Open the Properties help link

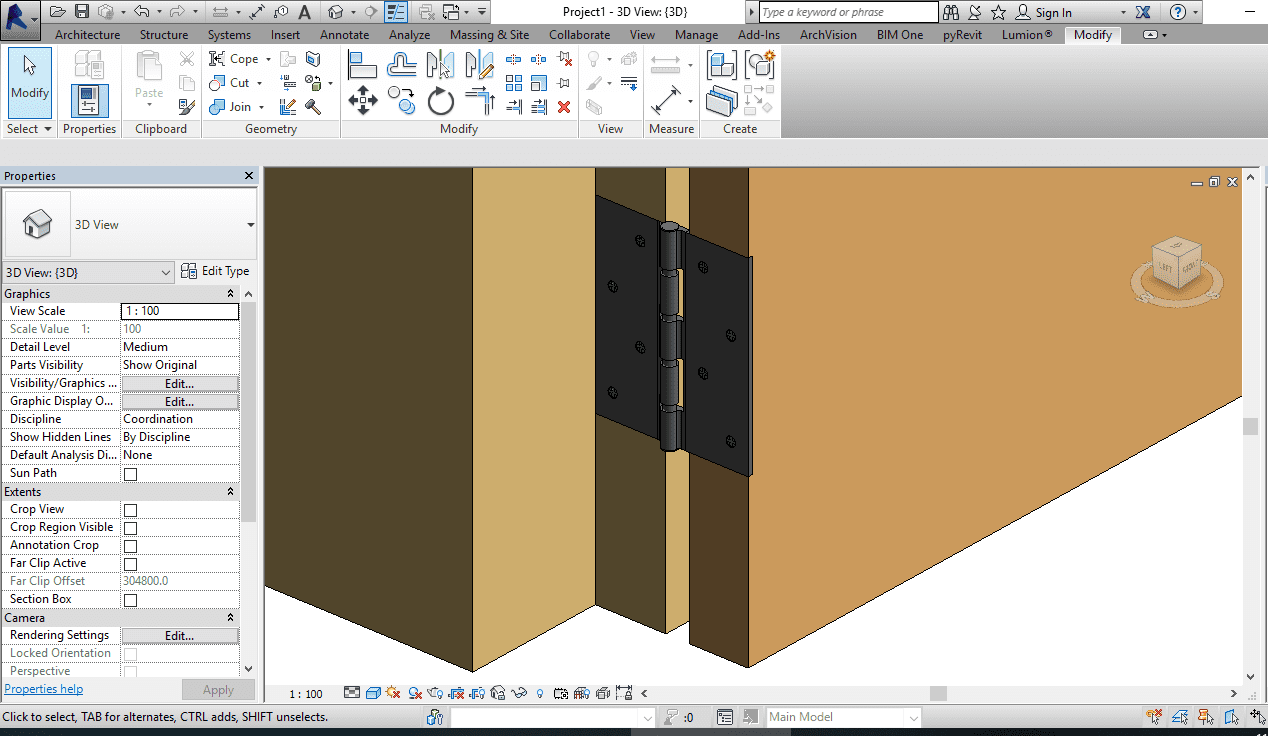(43, 689)
